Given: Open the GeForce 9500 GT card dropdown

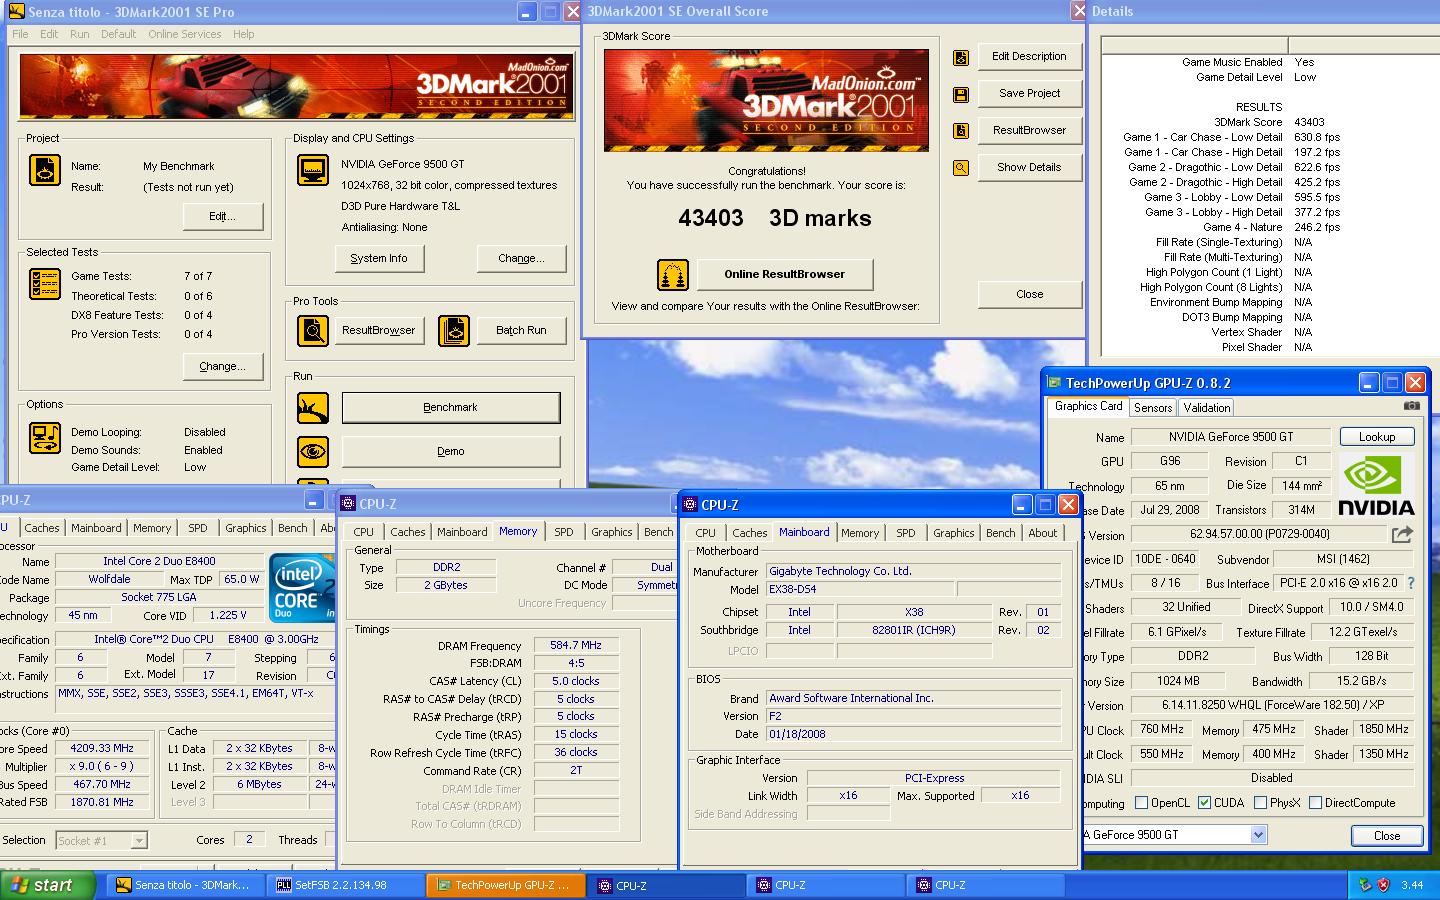Looking at the screenshot, I should (1258, 834).
